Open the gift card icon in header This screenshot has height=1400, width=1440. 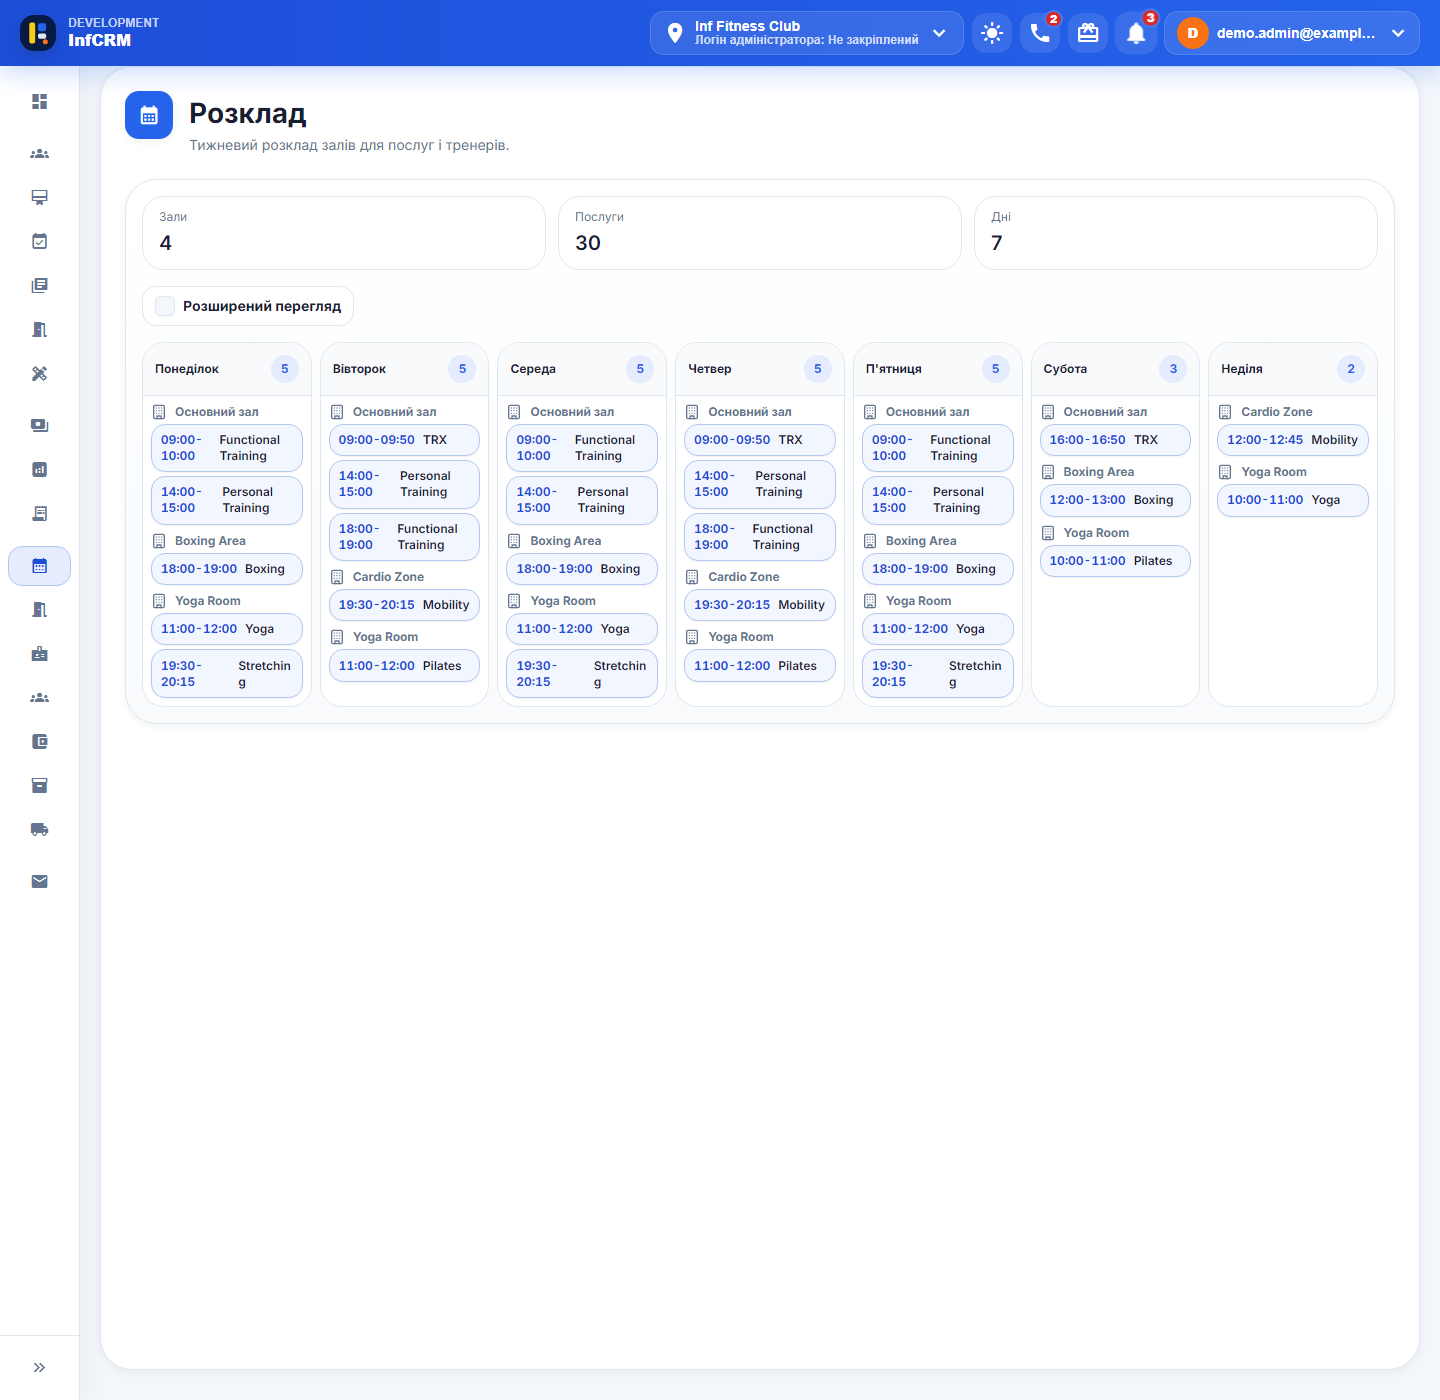tap(1088, 33)
